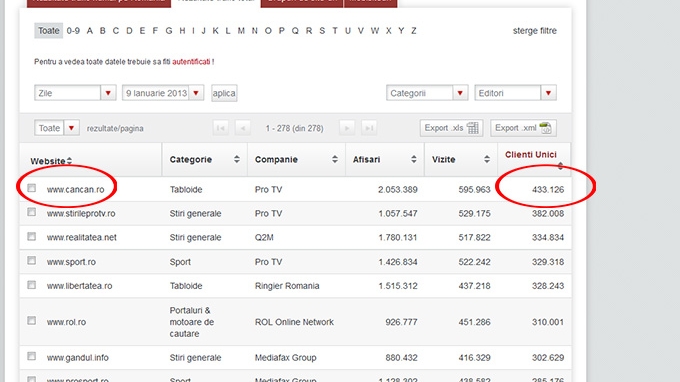Open www.gandul.info website link
This screenshot has width=680, height=382.
coord(78,358)
